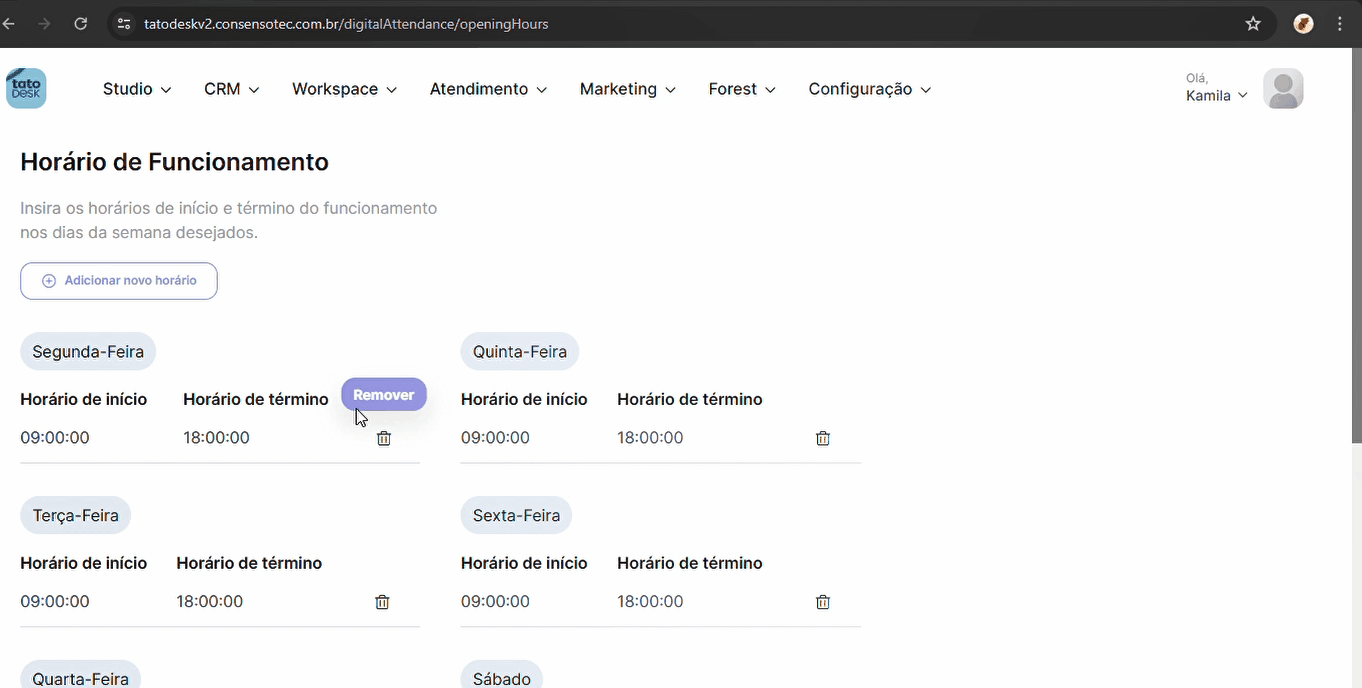Reload the page in the browser
Screen dimensions: 1362x688
click(x=81, y=24)
